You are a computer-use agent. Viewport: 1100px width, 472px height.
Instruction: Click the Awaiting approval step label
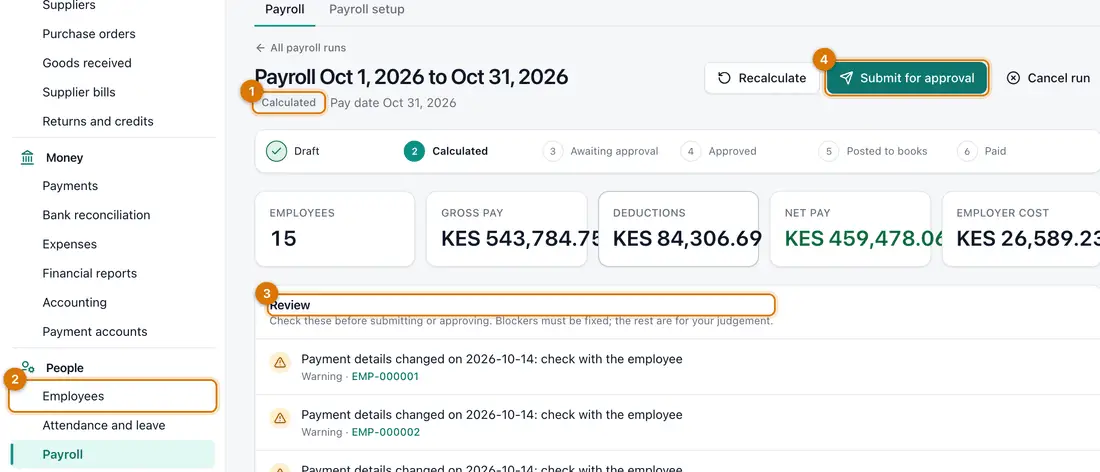click(615, 151)
